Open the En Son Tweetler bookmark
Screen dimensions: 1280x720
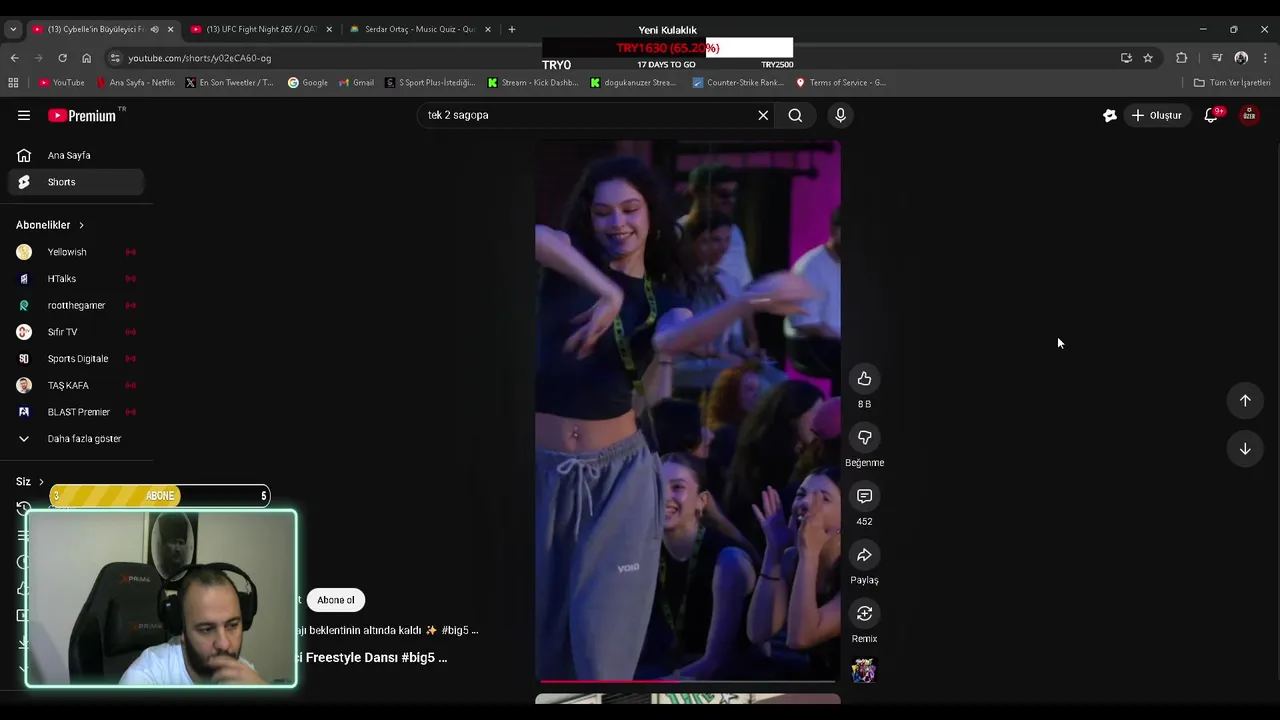tap(230, 83)
